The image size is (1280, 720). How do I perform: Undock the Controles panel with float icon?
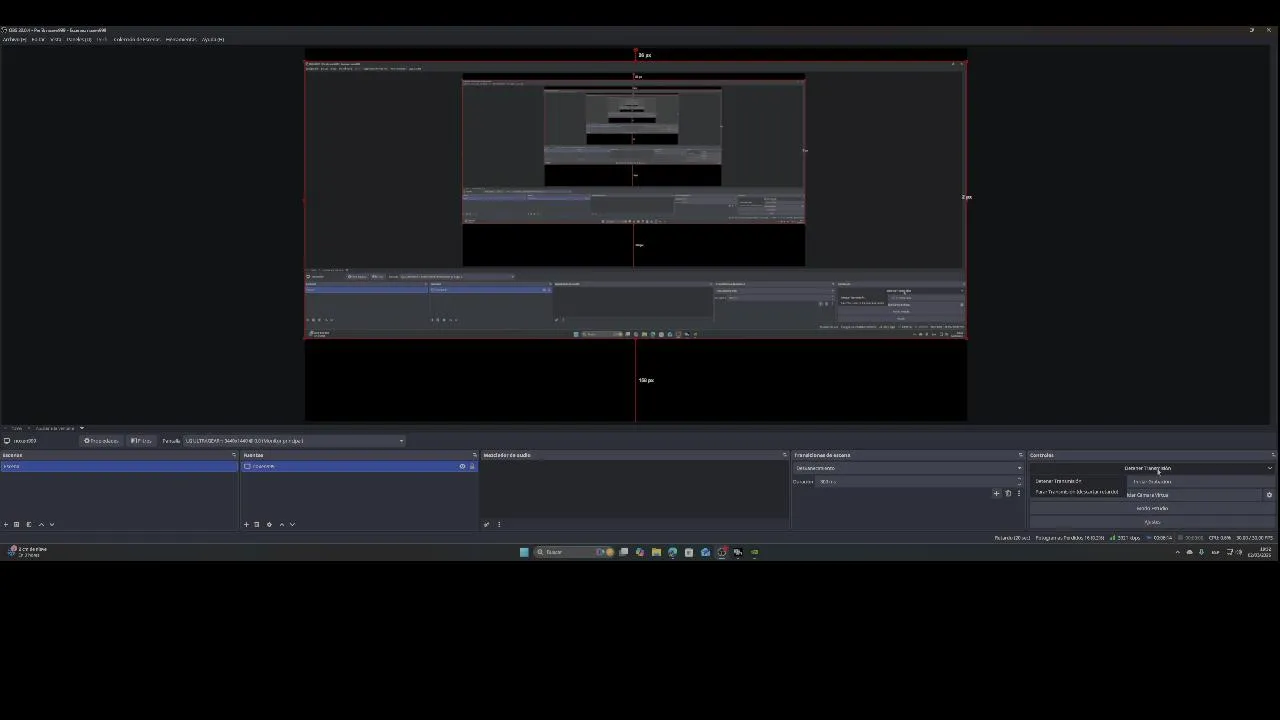pos(1273,455)
